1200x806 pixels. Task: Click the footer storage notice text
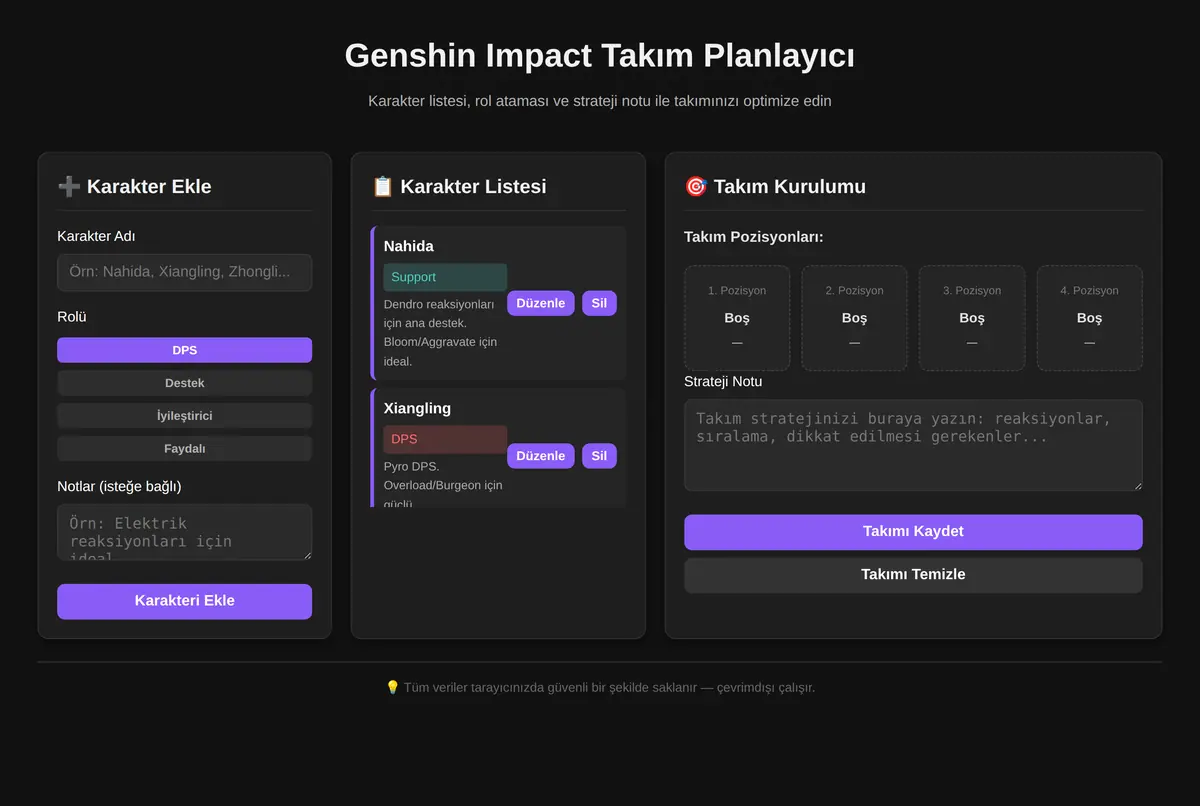(609, 687)
